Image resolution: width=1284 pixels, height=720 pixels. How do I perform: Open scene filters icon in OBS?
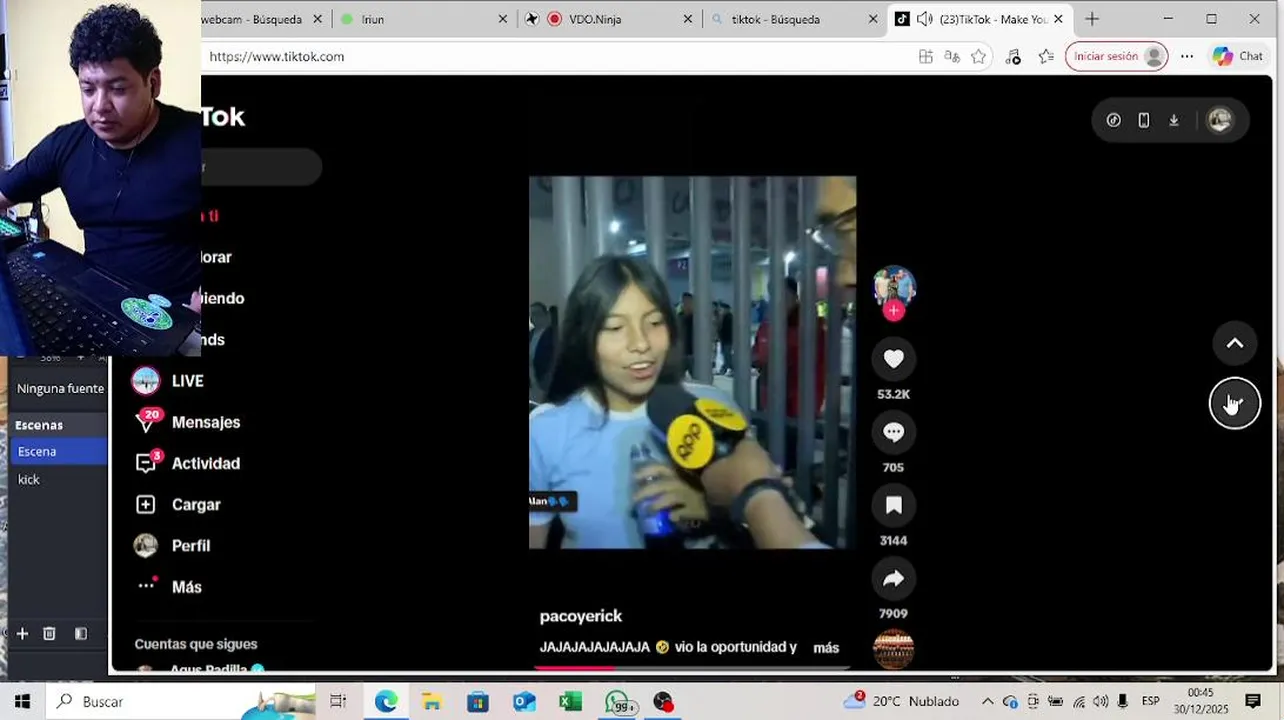81,634
